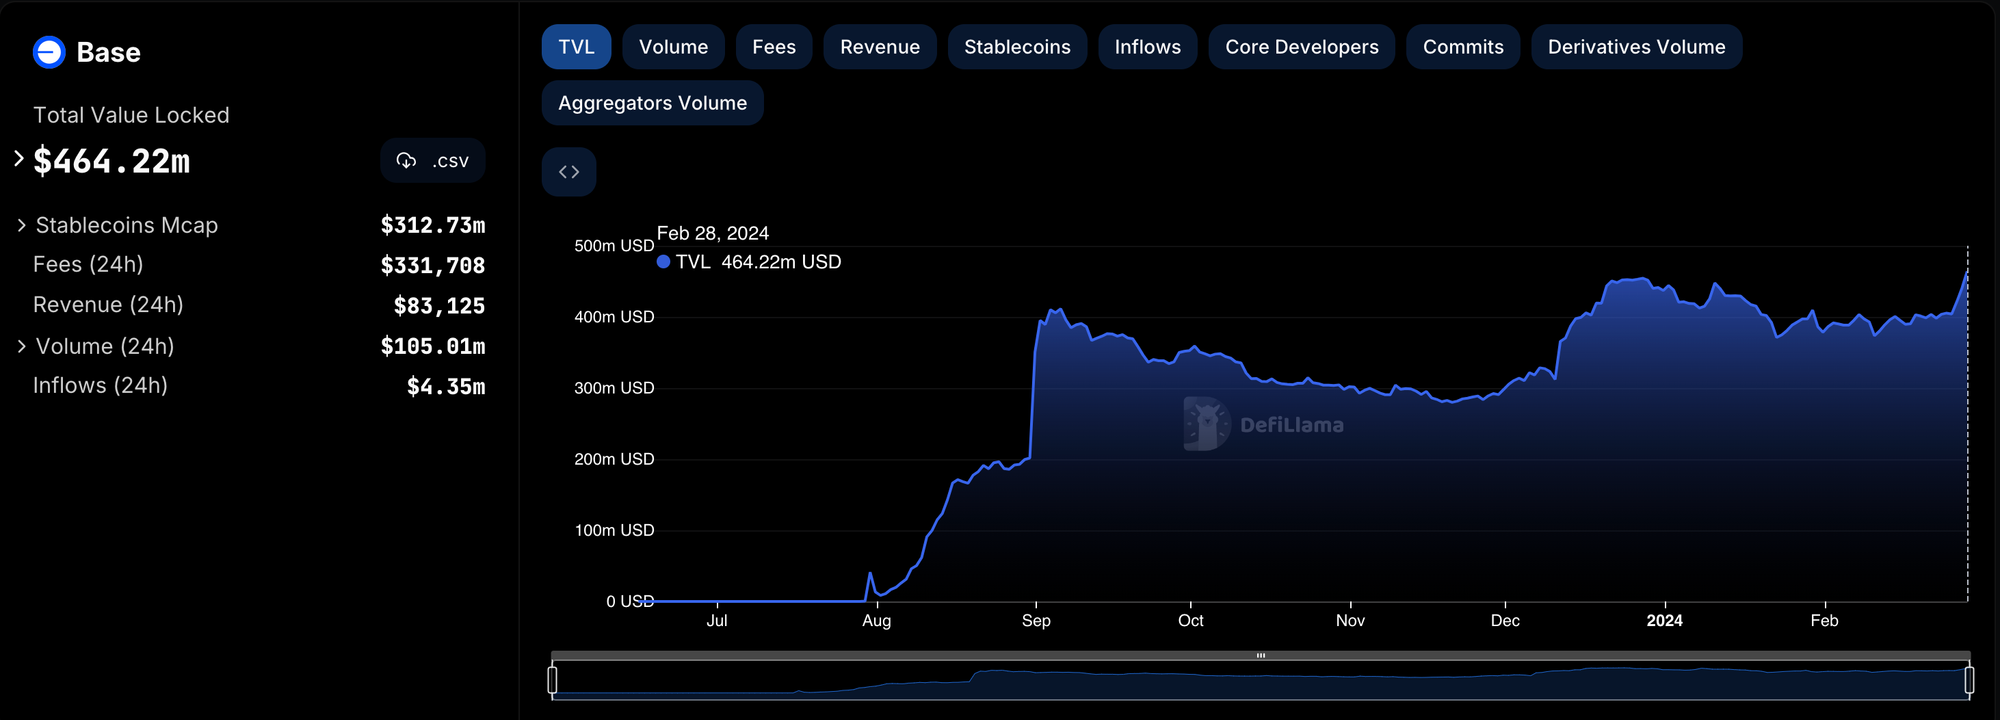Click the Aug label on the chart axis

tap(877, 621)
